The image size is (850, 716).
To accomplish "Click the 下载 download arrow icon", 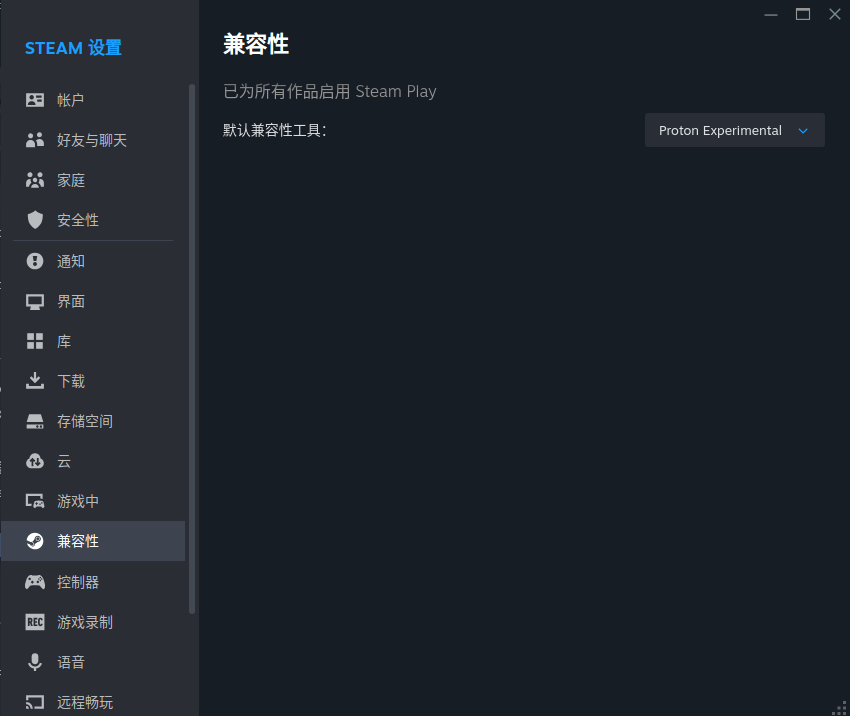I will 35,380.
